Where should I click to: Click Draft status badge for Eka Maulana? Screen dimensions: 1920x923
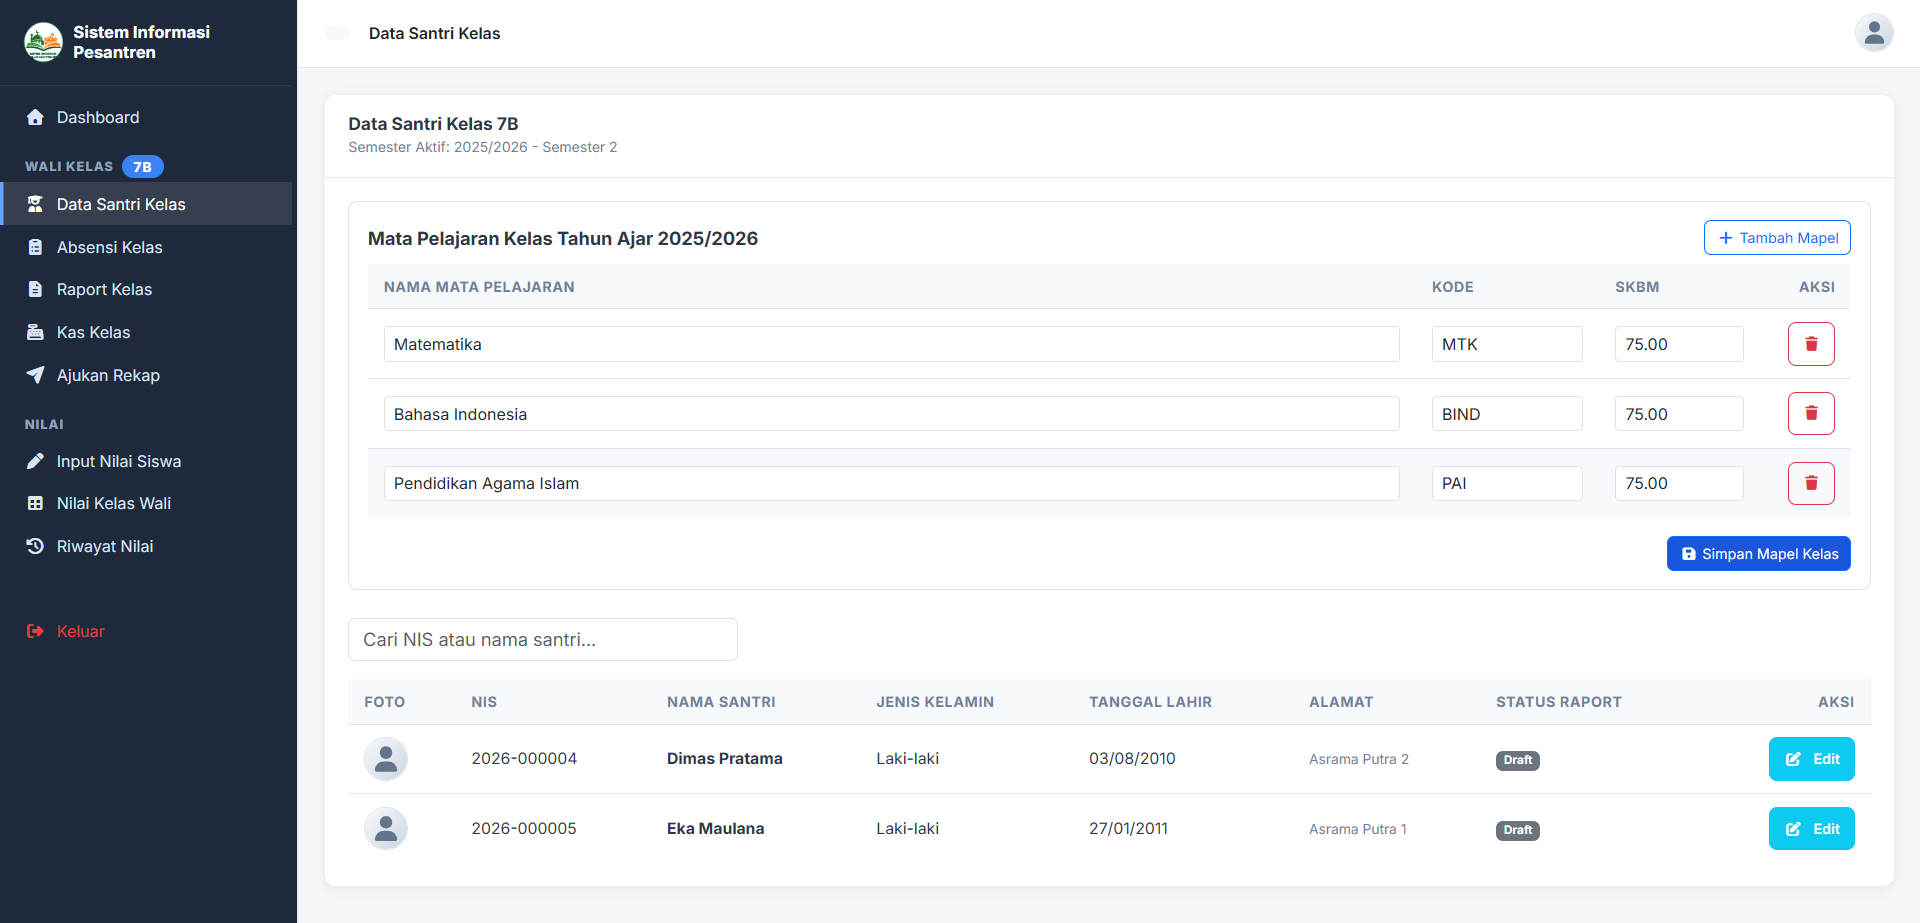coord(1517,830)
